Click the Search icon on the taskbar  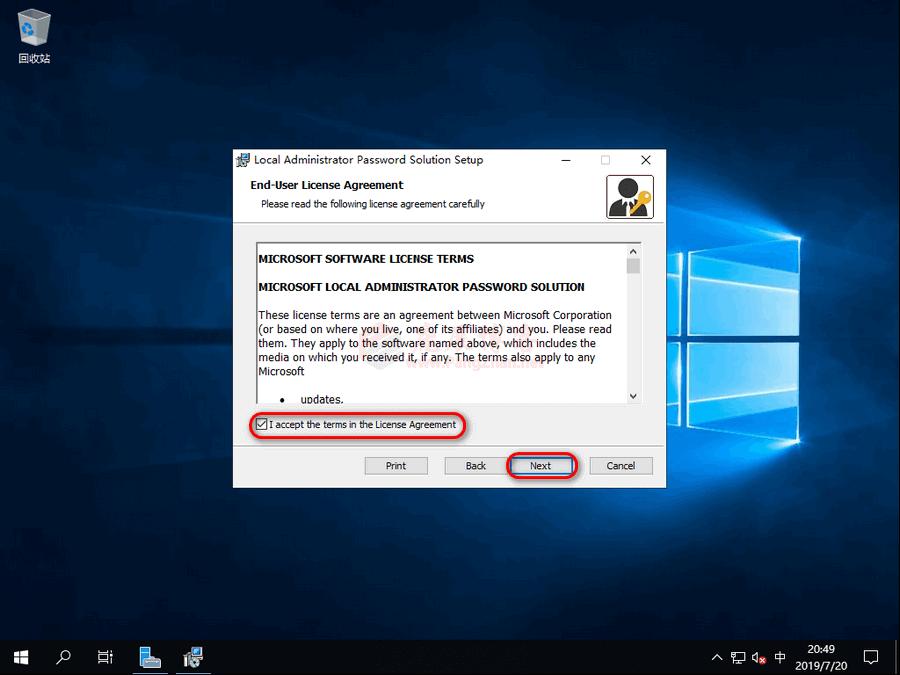[62, 657]
